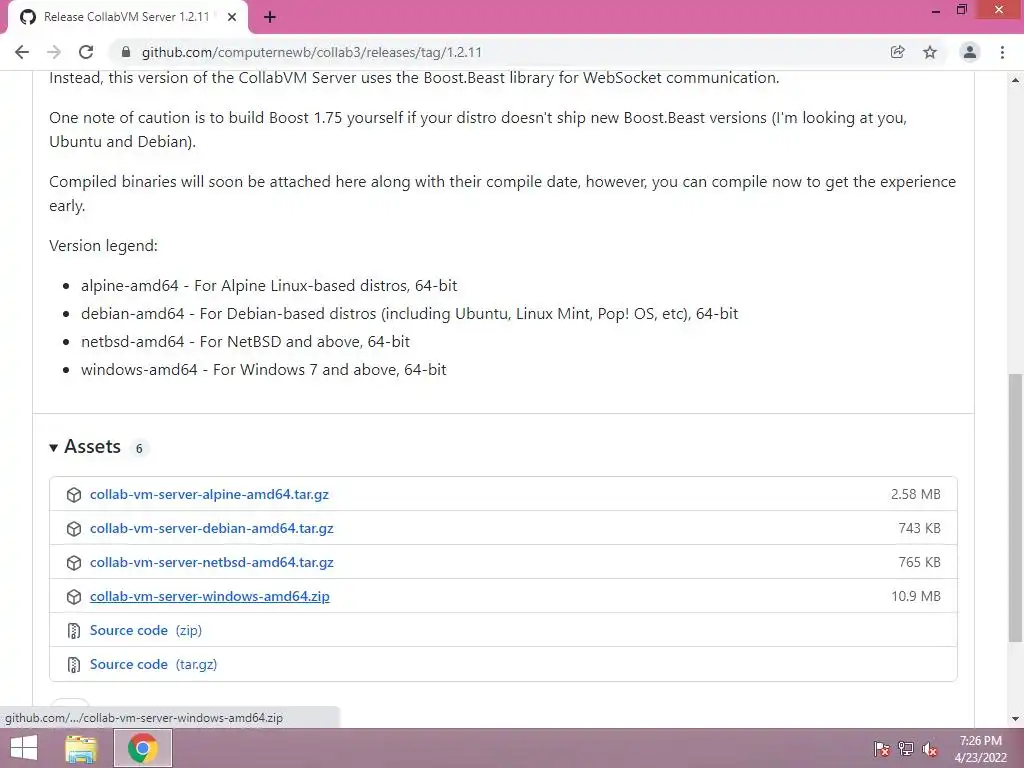This screenshot has height=768, width=1024.
Task: Click the 765 KB file size text
Action: pyautogui.click(x=920, y=562)
